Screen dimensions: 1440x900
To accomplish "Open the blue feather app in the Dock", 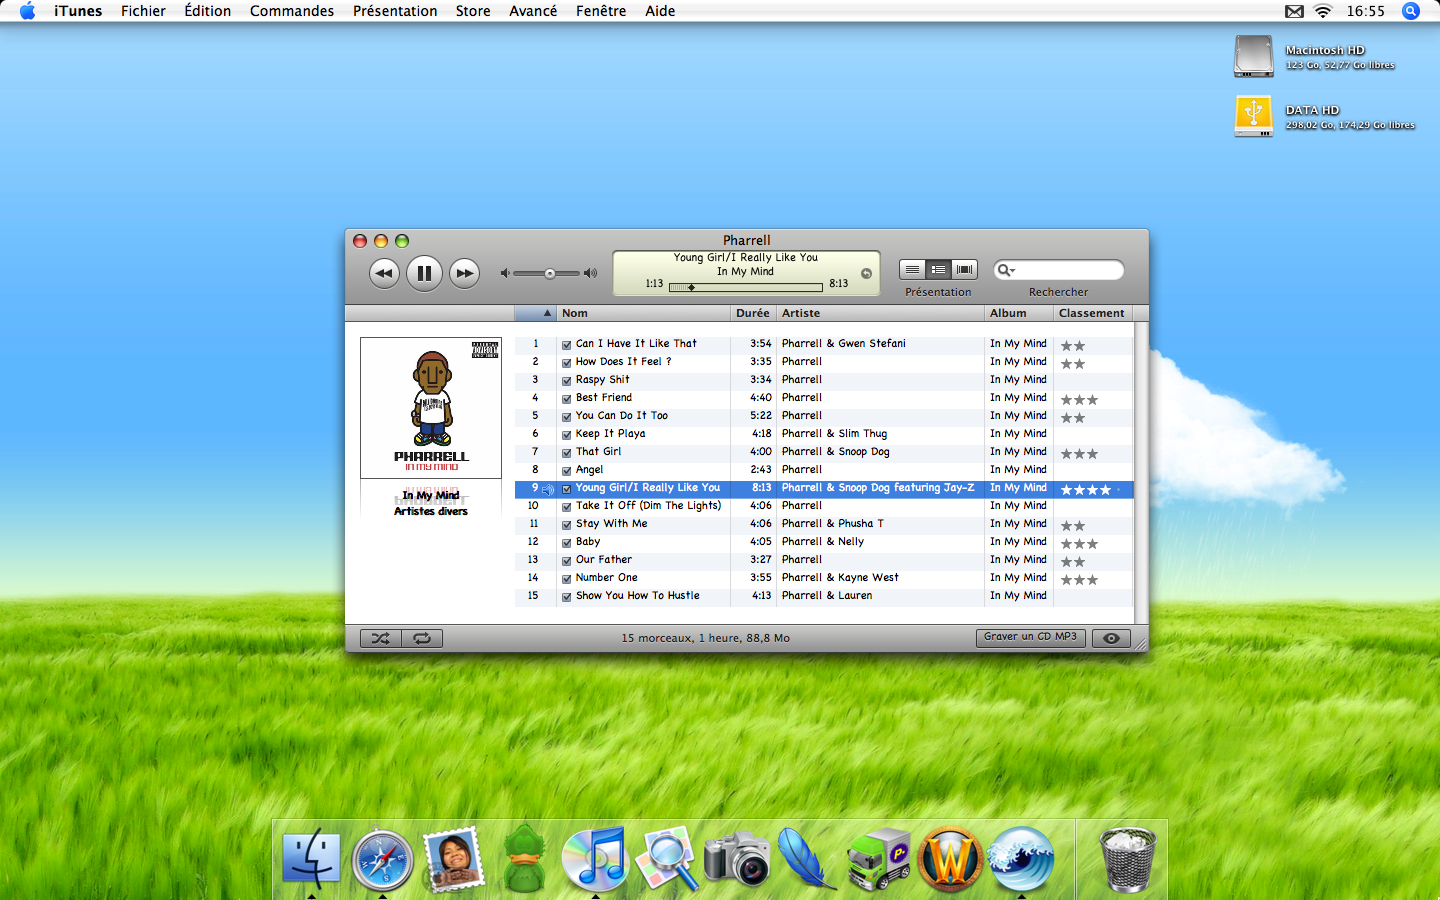I will tap(806, 858).
